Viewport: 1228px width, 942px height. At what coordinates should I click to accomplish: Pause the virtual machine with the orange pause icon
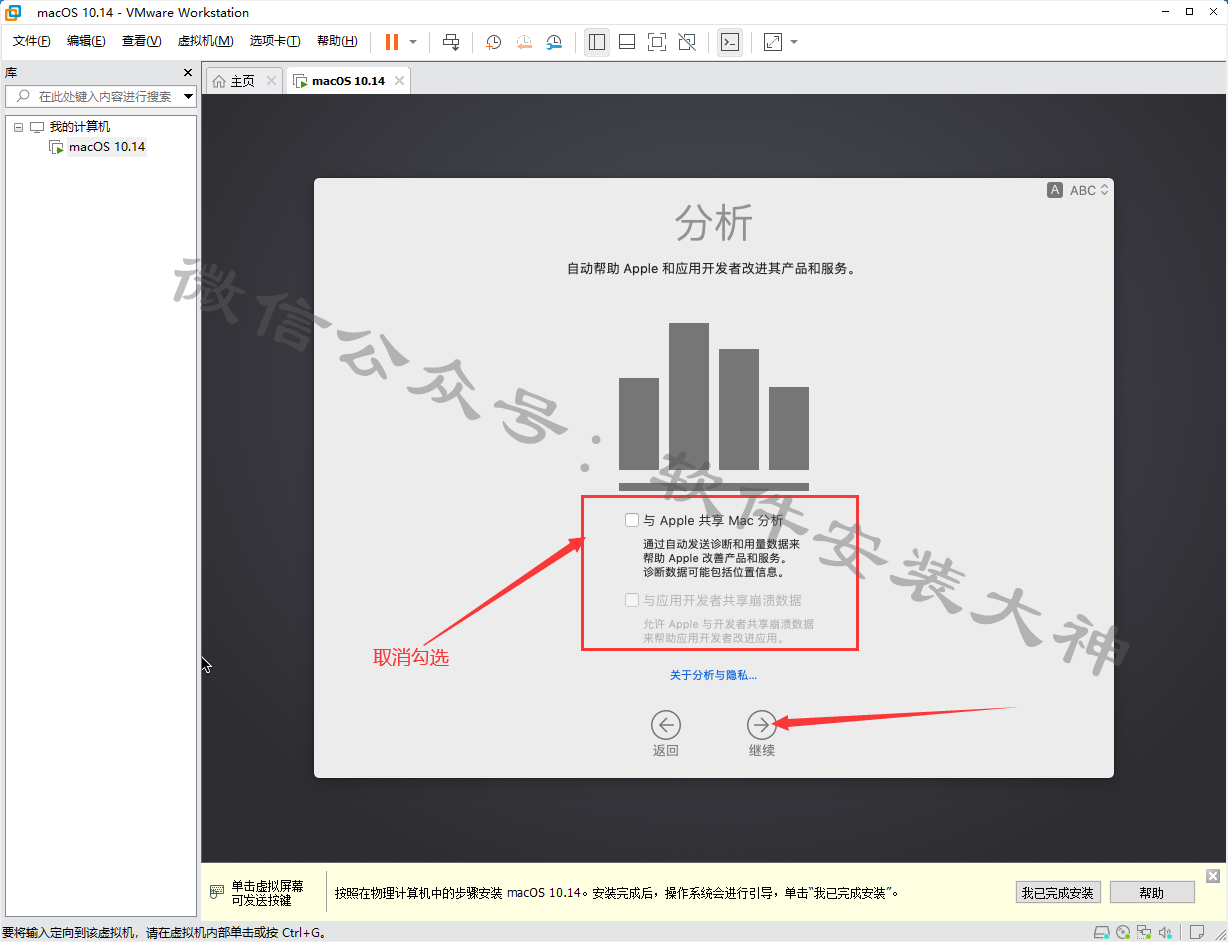pos(392,42)
